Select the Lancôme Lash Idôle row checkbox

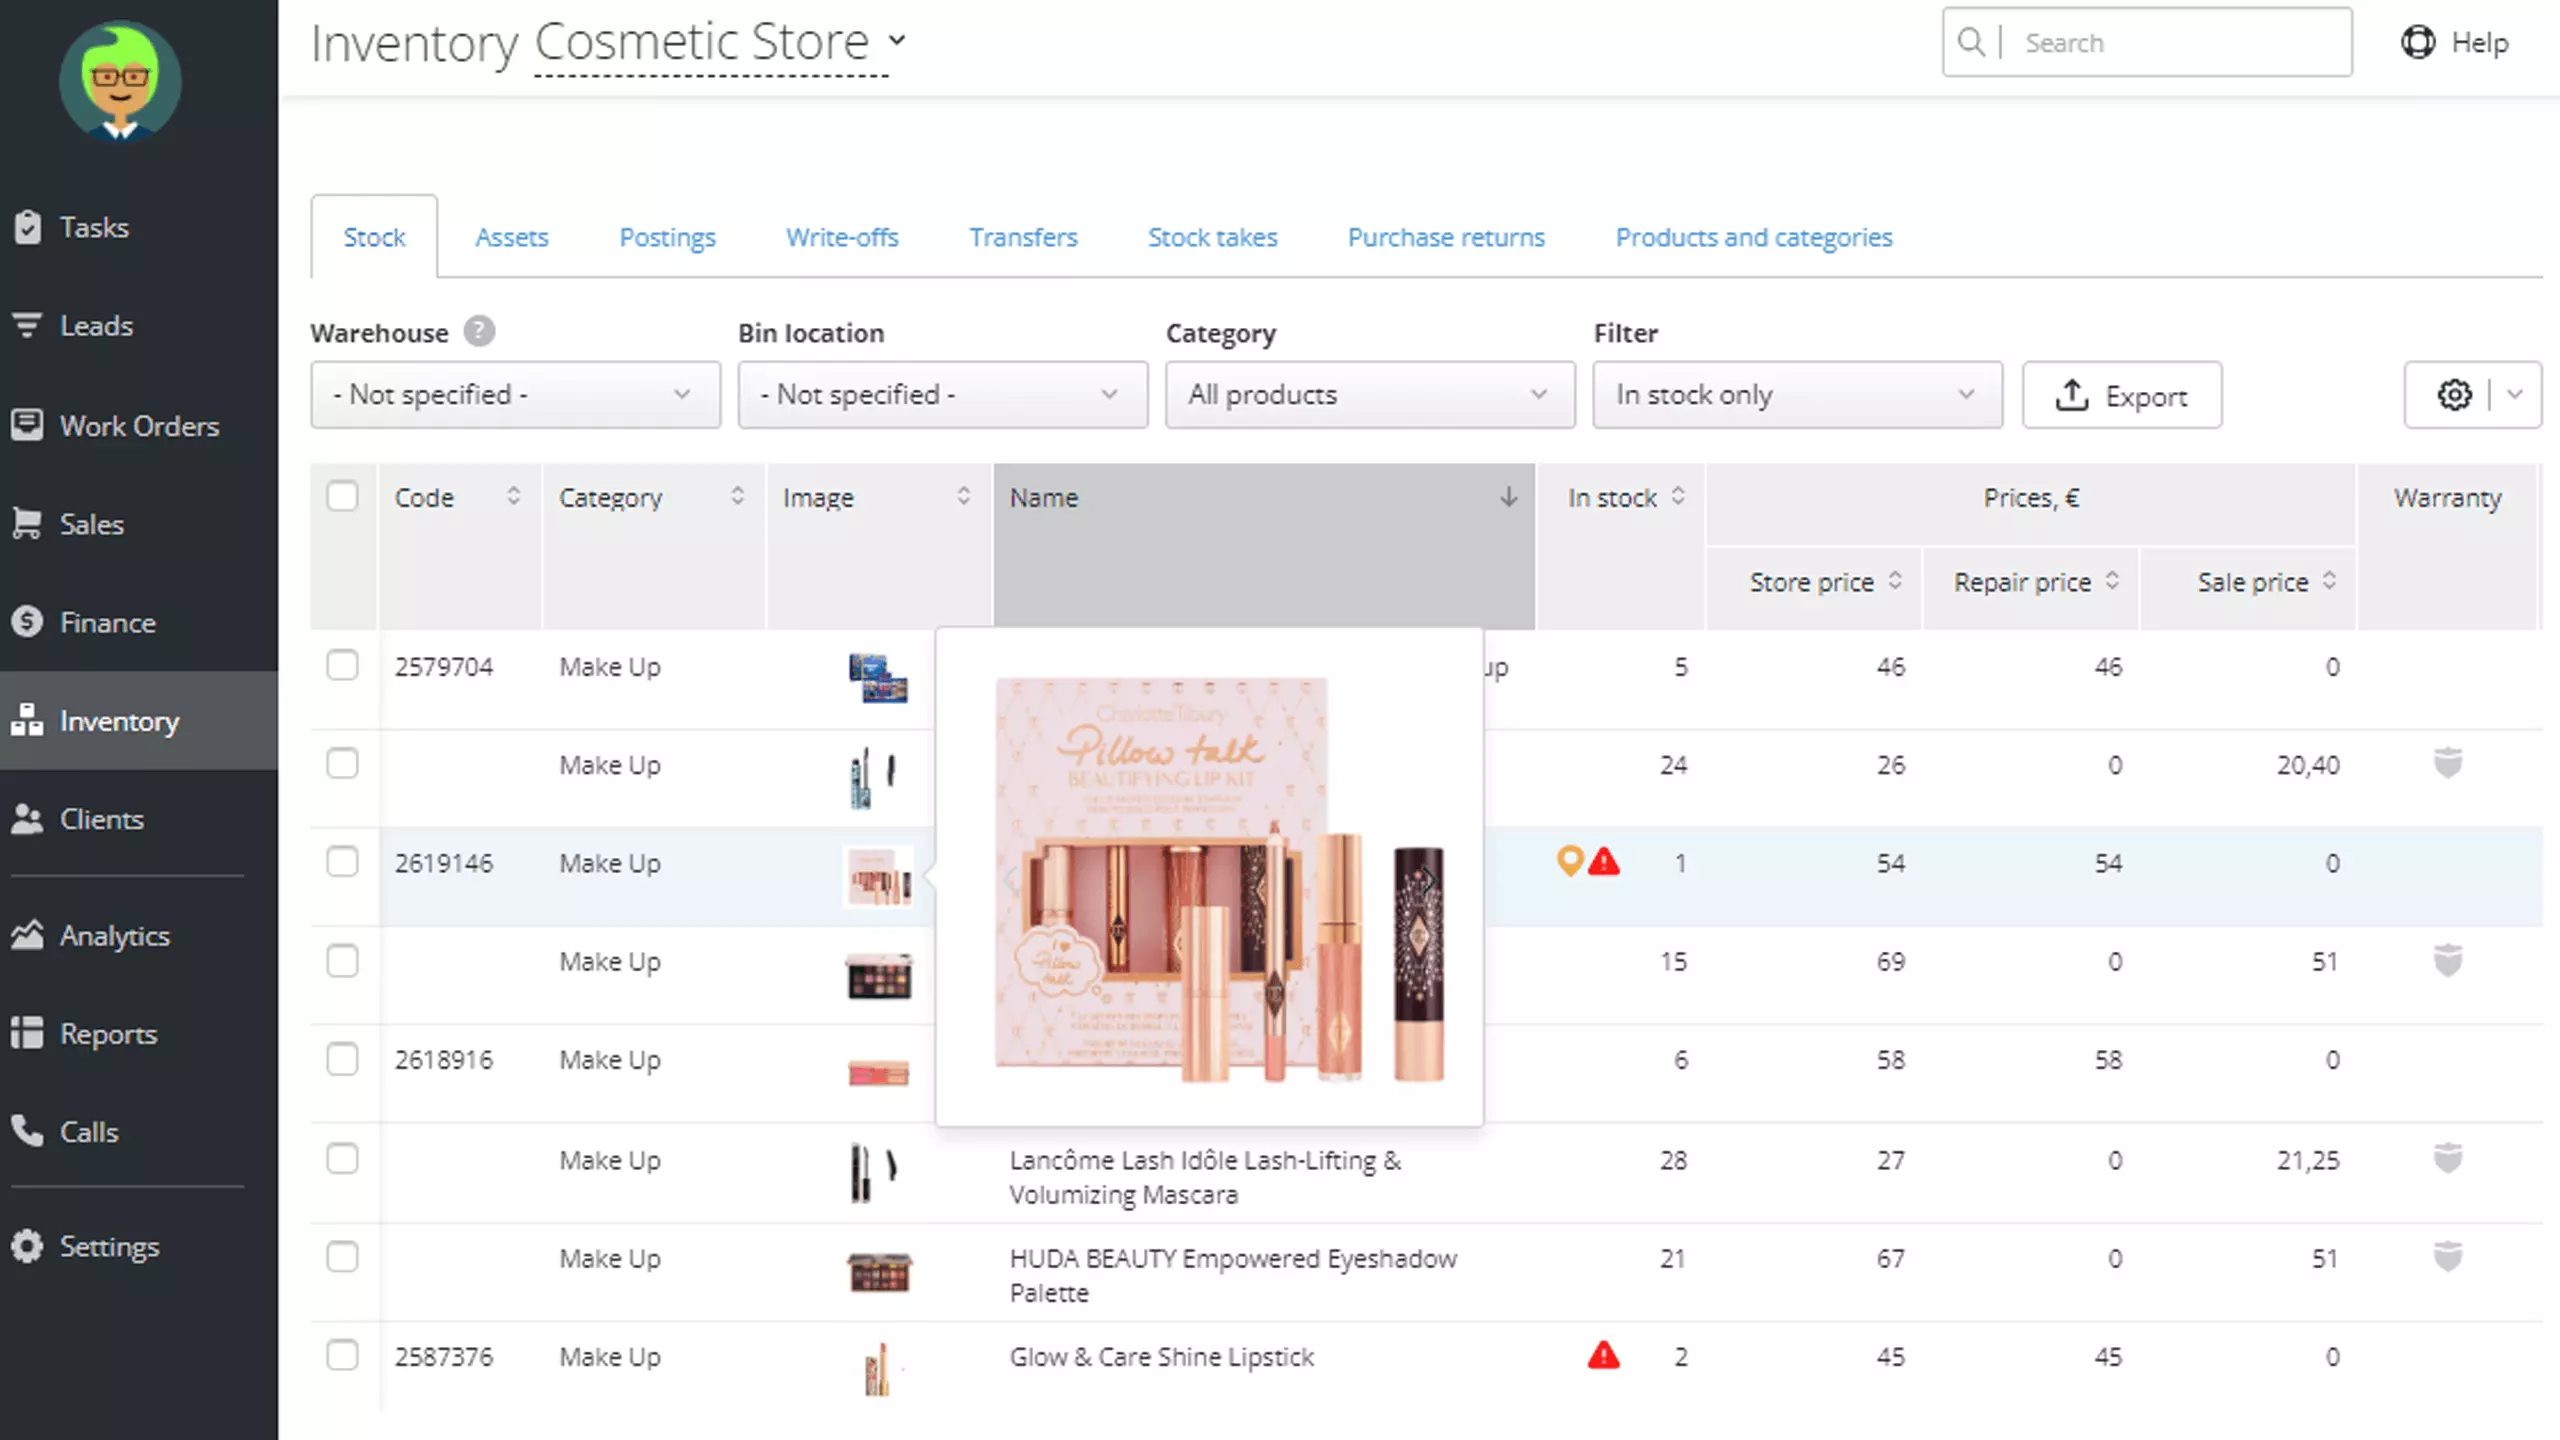click(342, 1158)
